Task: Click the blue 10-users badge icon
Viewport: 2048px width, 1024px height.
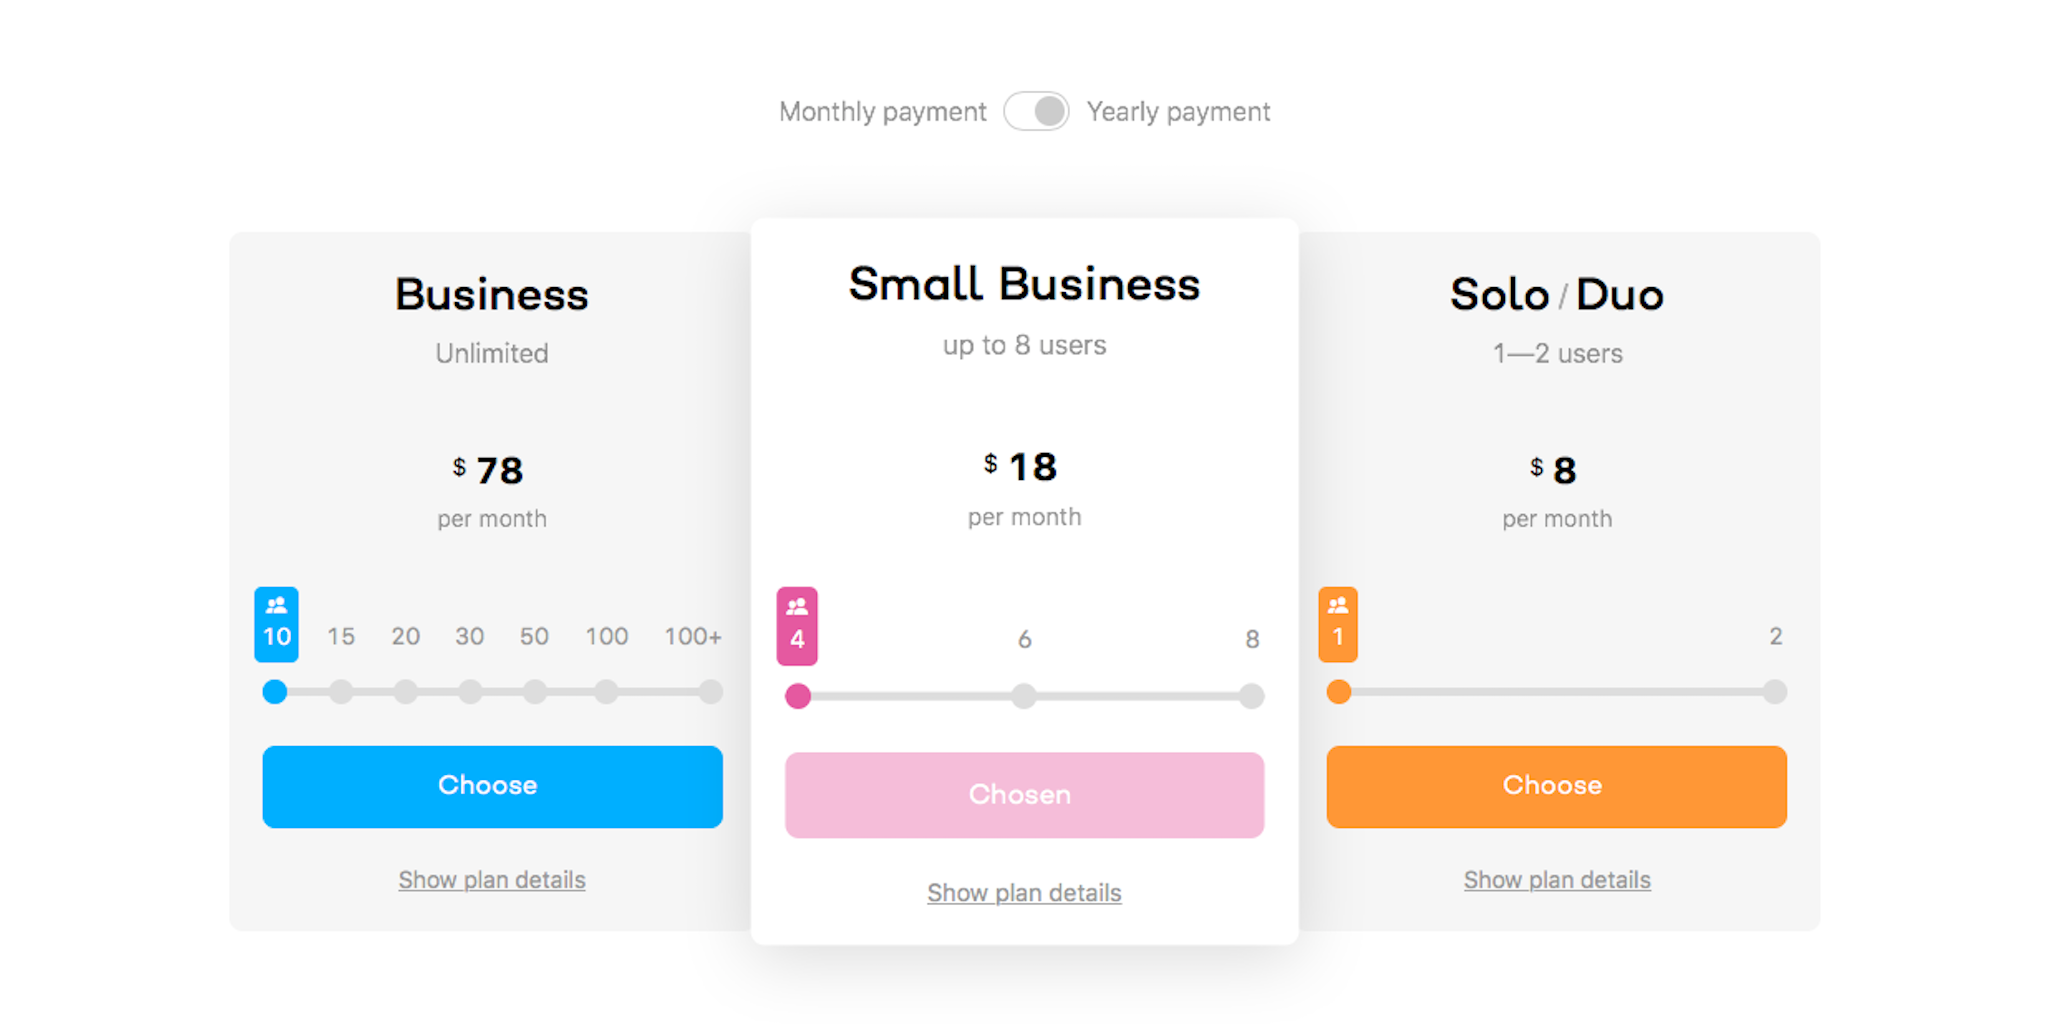Action: tap(276, 624)
